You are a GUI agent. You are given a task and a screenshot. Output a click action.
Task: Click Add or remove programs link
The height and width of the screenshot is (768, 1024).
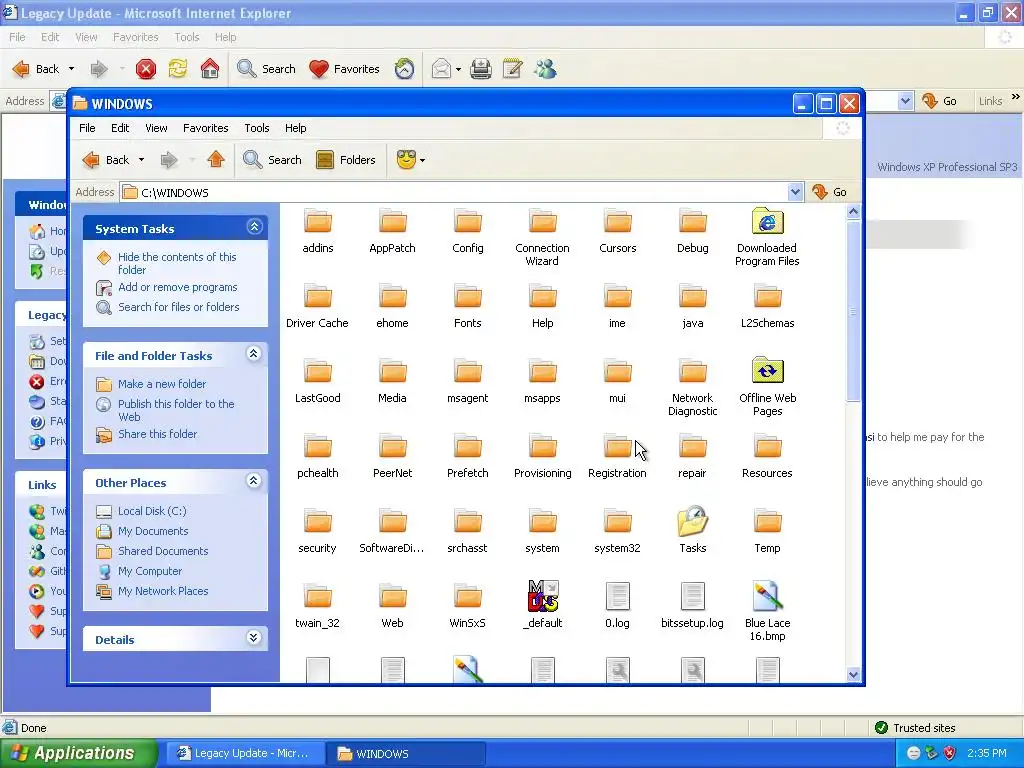click(178, 287)
